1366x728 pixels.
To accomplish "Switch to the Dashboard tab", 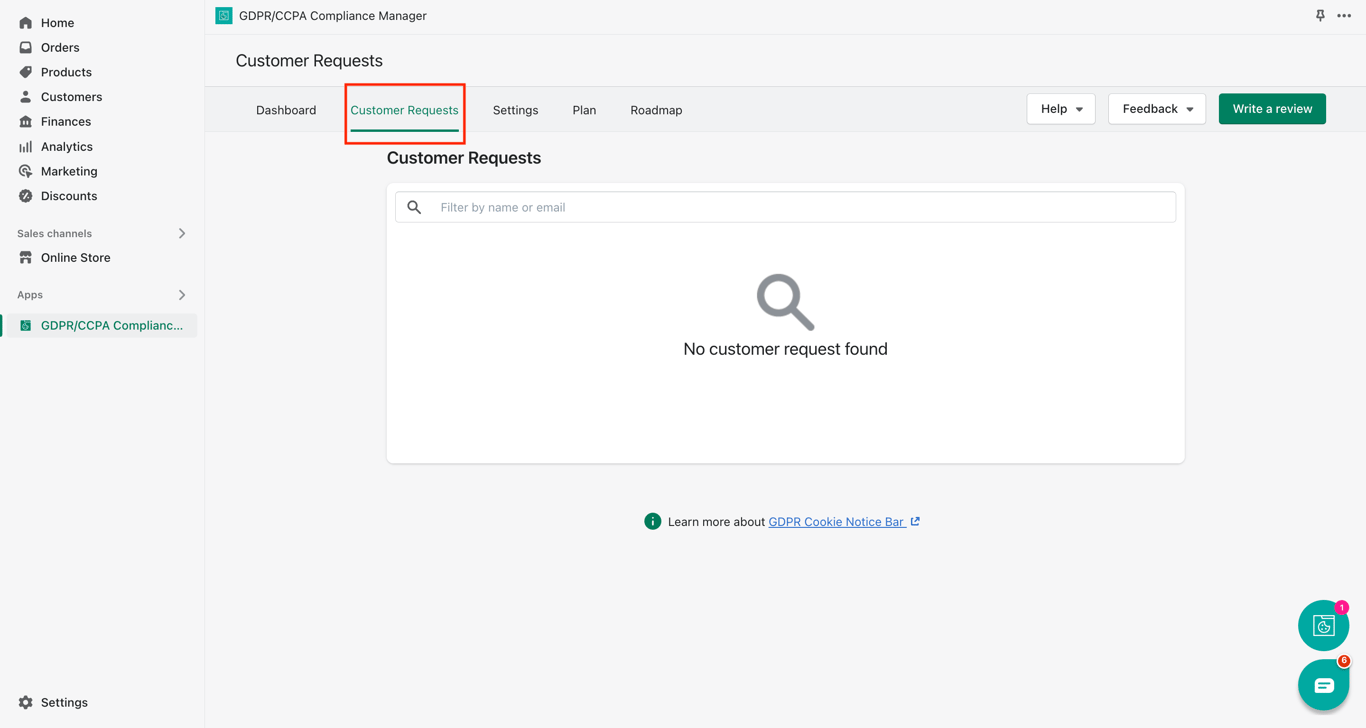I will point(286,110).
